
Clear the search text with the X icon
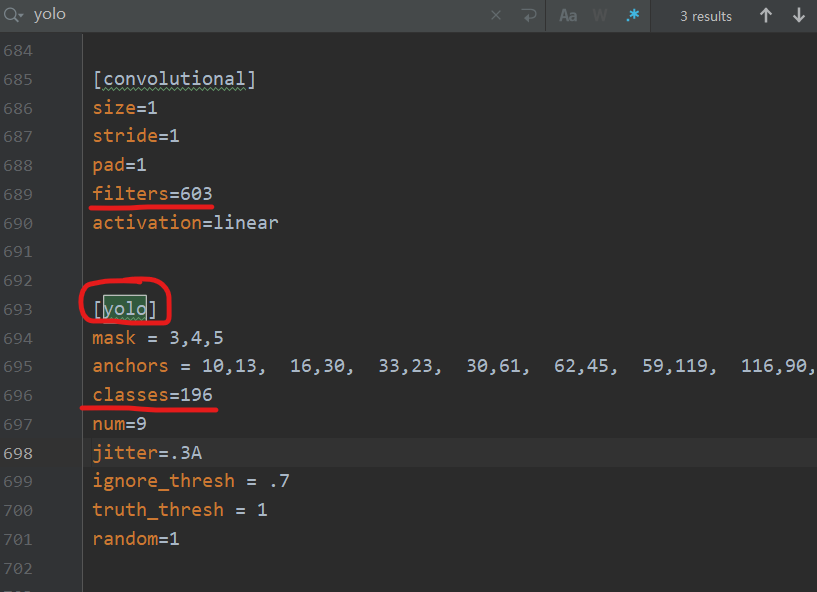tap(496, 16)
